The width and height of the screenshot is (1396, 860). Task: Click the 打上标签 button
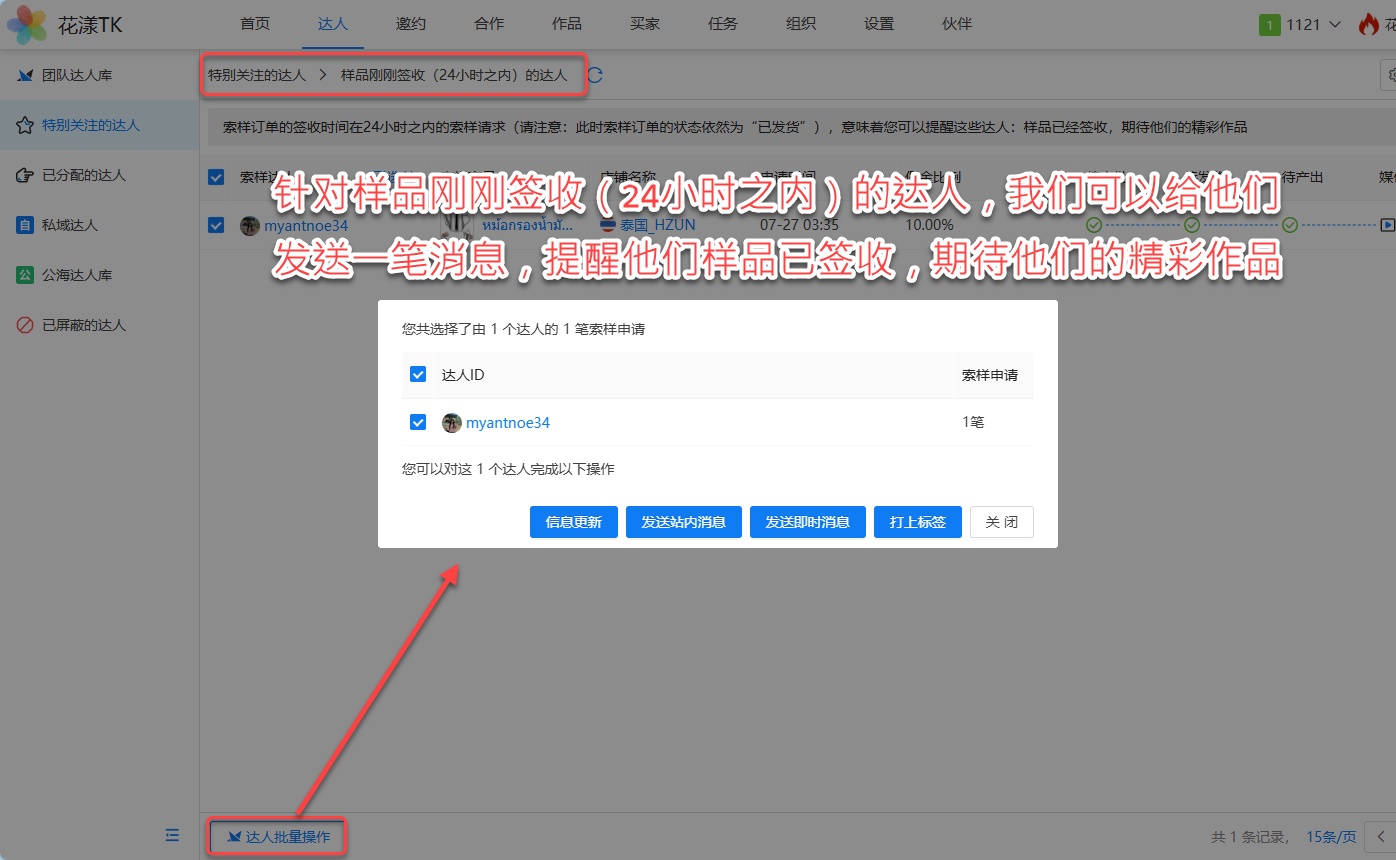click(917, 522)
